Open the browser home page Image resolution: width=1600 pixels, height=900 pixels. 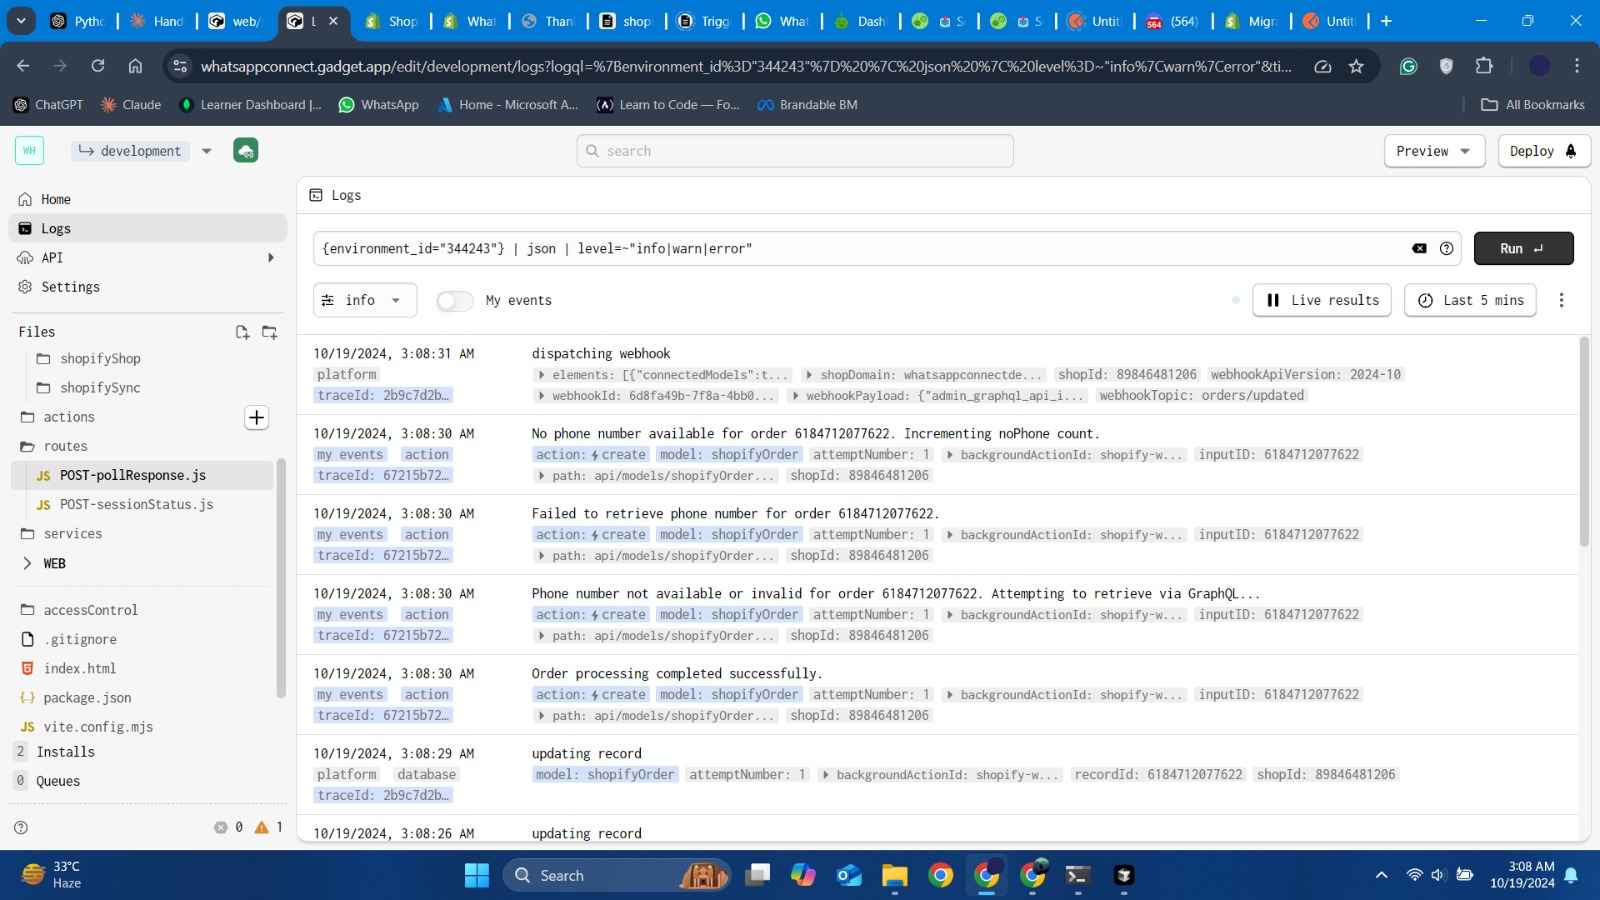pyautogui.click(x=135, y=66)
